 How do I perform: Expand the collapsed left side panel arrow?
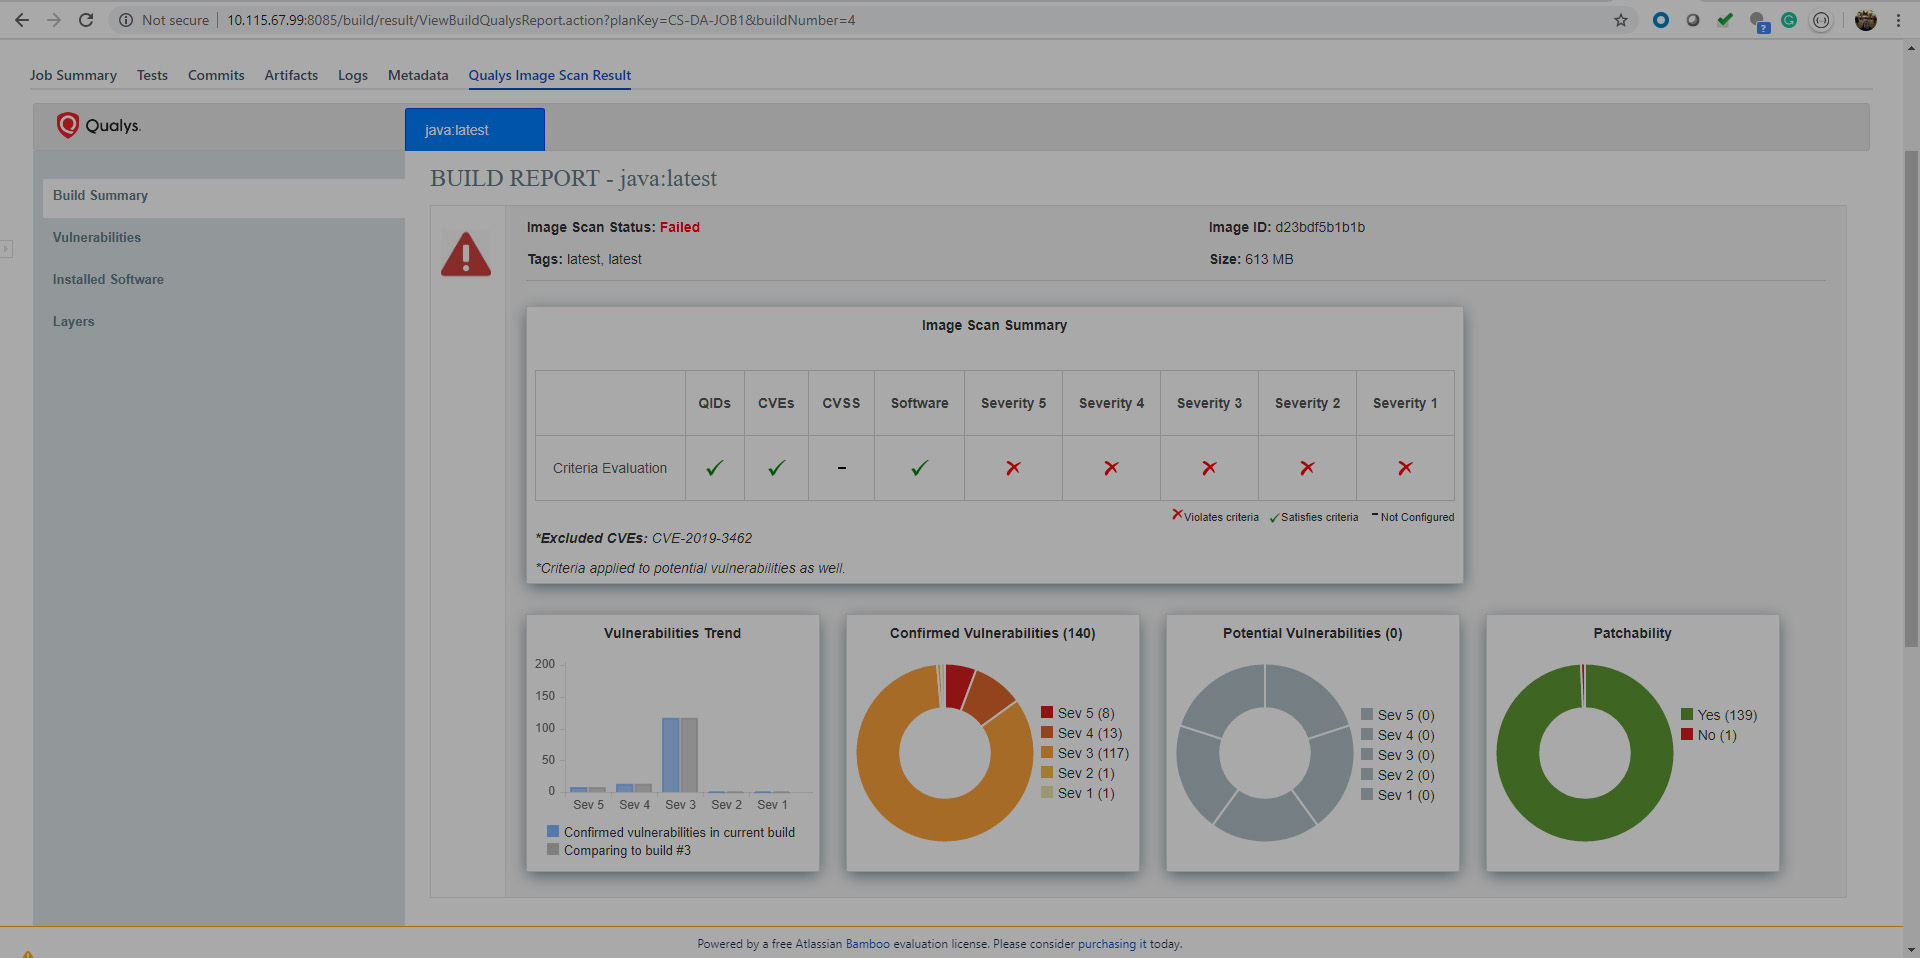click(x=6, y=248)
